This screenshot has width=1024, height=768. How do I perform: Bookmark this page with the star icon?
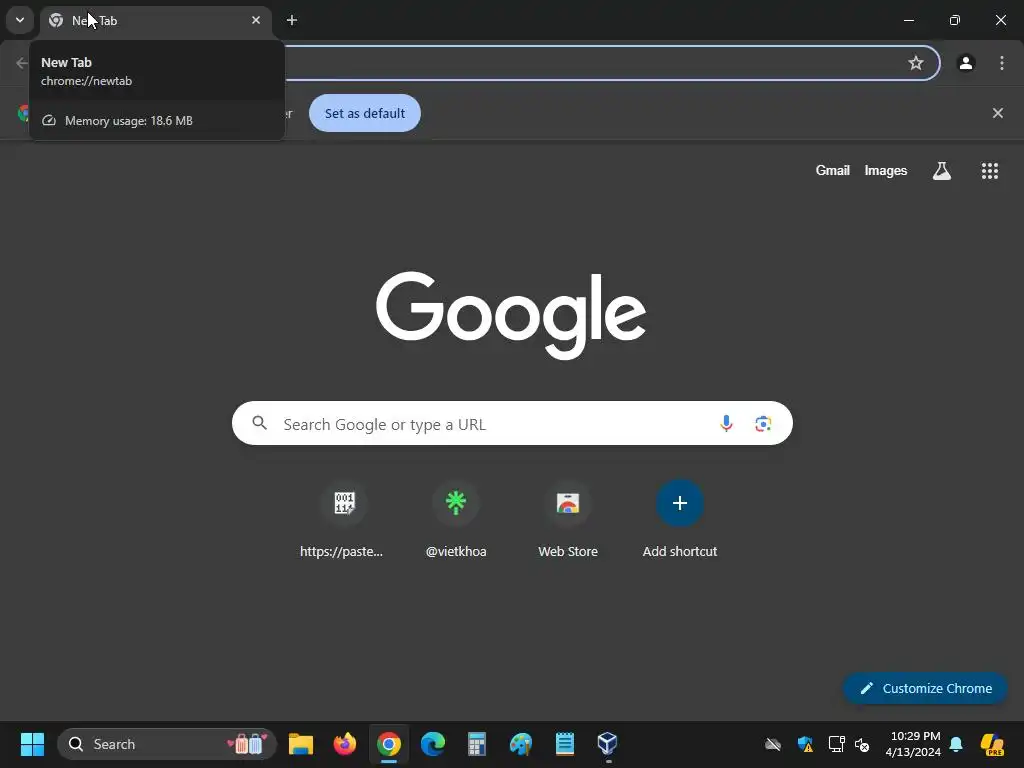point(916,63)
